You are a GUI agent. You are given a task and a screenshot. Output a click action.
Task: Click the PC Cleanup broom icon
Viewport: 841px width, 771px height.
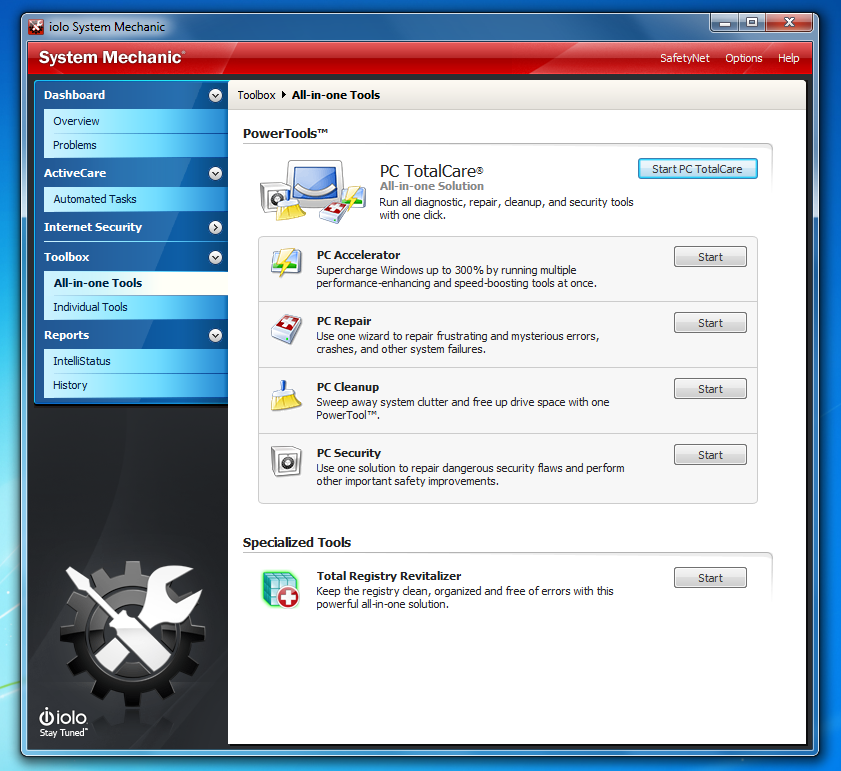point(286,395)
